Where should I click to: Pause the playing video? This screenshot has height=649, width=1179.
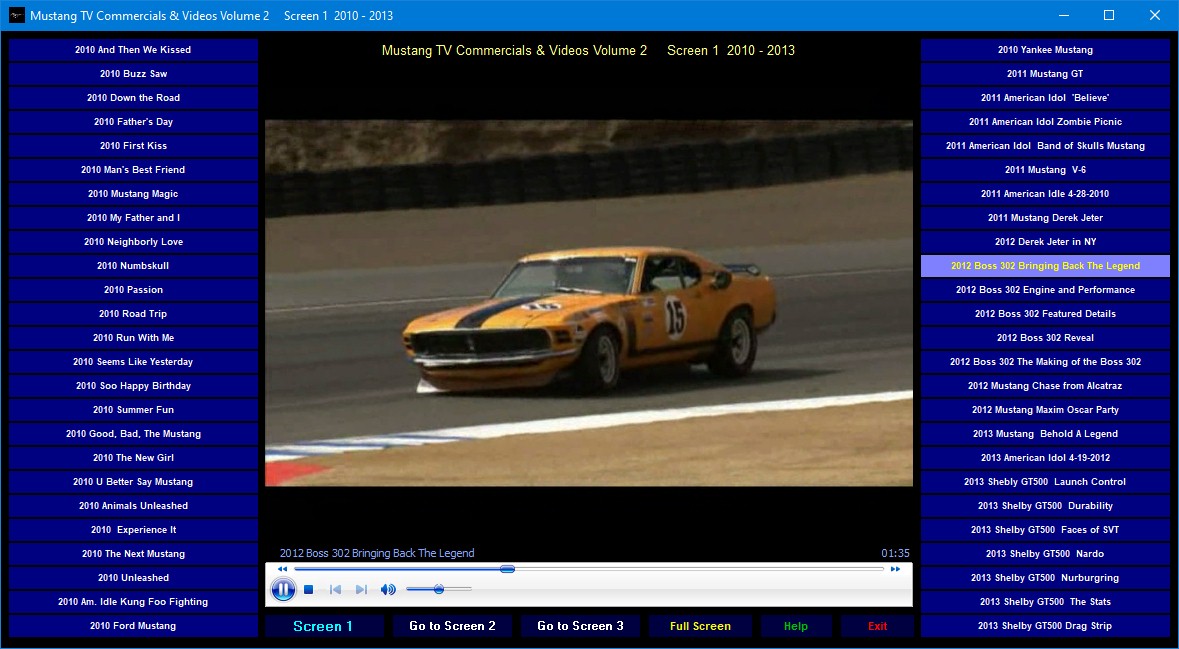click(283, 590)
